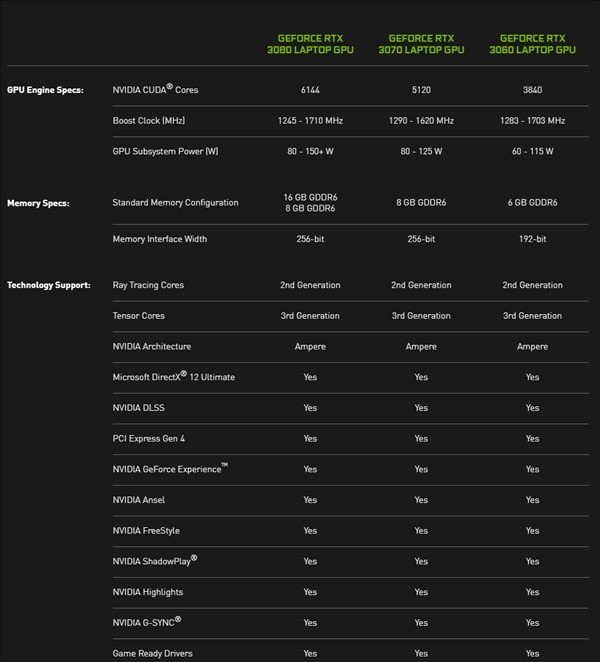
Task: Click the Standard Memory Configuration row label
Action: pyautogui.click(x=176, y=203)
